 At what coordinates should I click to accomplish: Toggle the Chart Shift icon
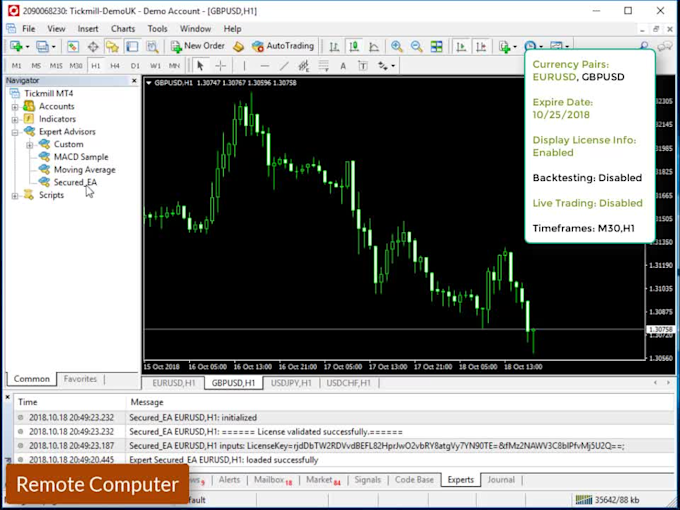point(481,46)
